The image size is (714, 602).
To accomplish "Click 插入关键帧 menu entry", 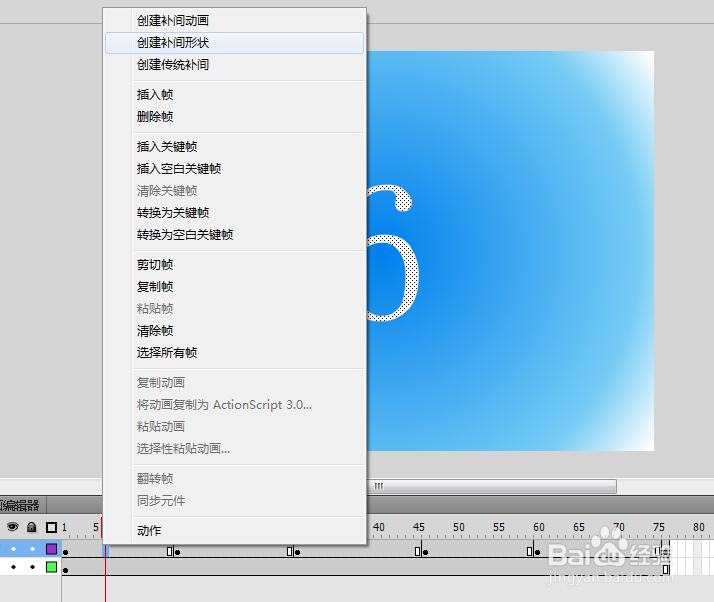I will 235,147.
